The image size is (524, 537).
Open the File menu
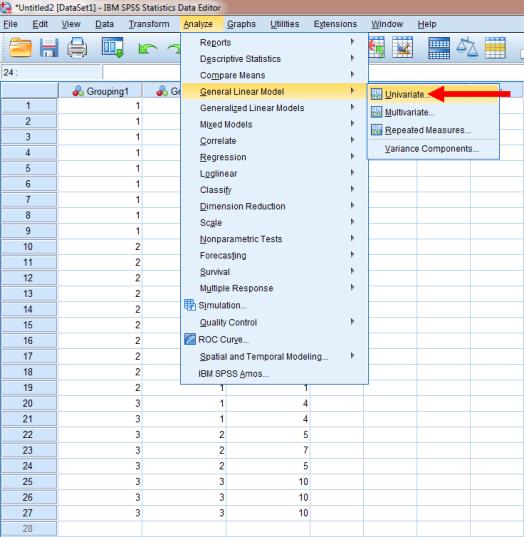[x=10, y=24]
